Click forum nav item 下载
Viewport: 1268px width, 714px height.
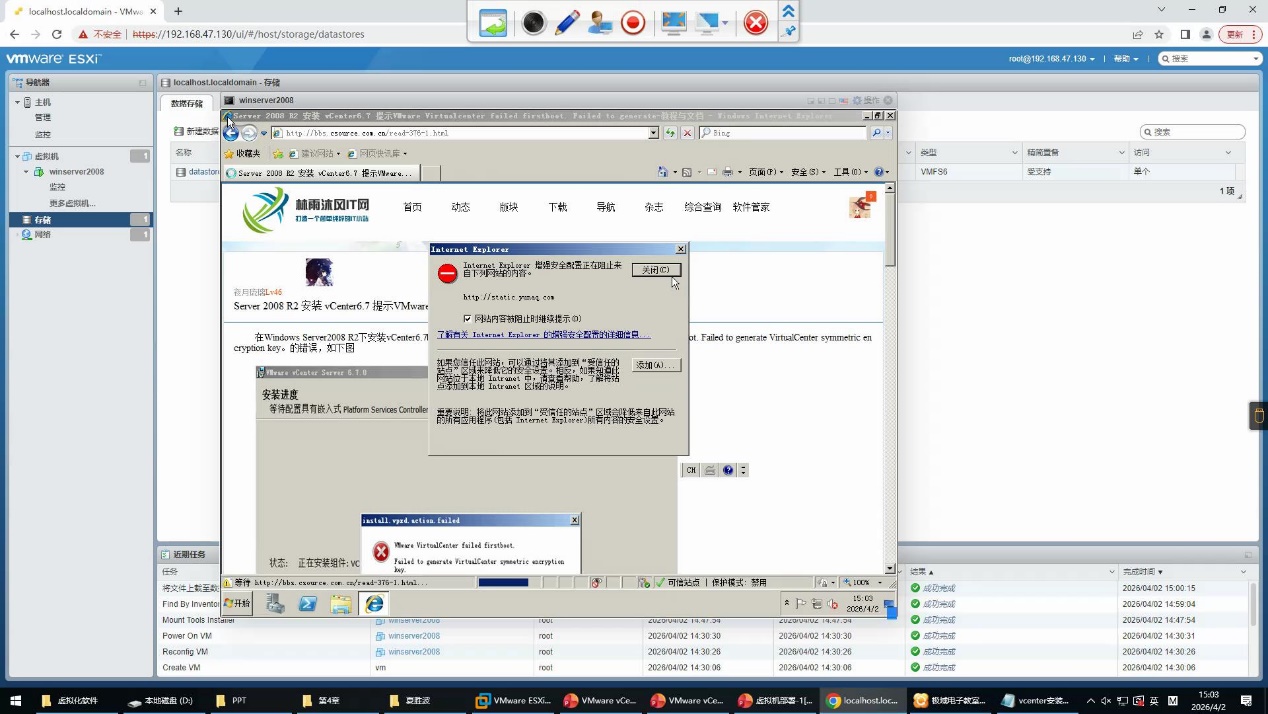click(557, 207)
